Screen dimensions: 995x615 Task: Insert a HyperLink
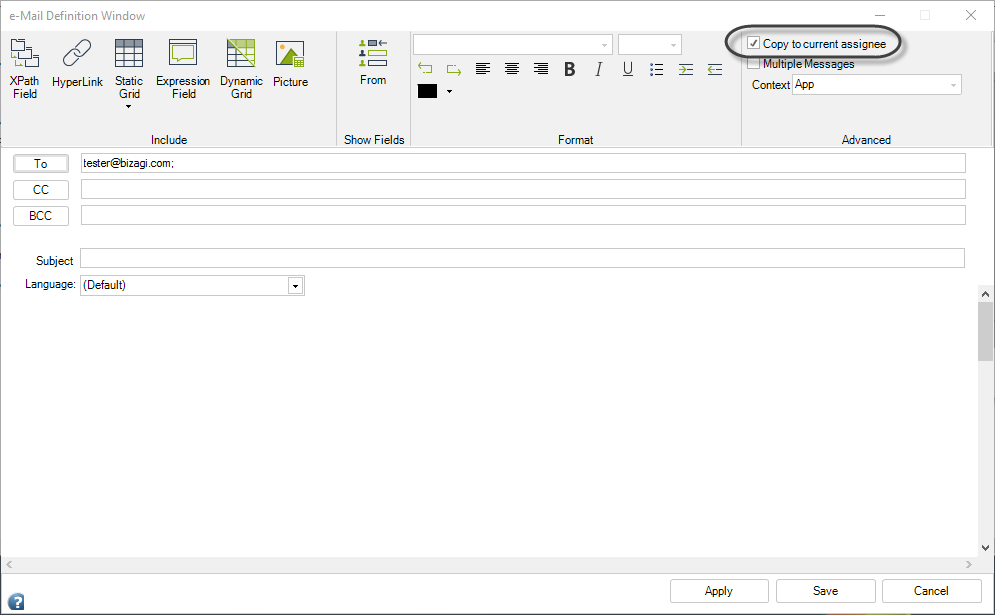[x=77, y=63]
